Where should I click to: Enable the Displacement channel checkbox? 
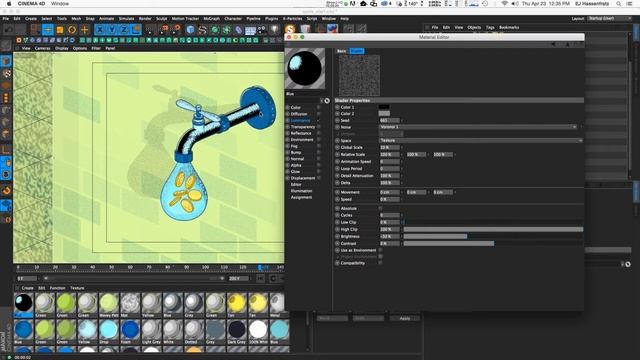319,178
